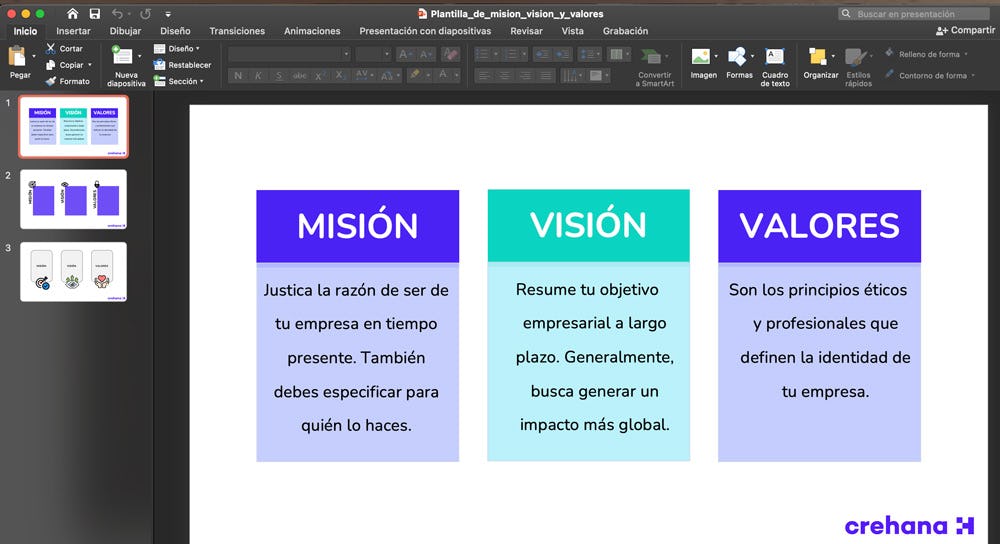Align text right
Image resolution: width=1000 pixels, height=544 pixels.
click(x=525, y=75)
